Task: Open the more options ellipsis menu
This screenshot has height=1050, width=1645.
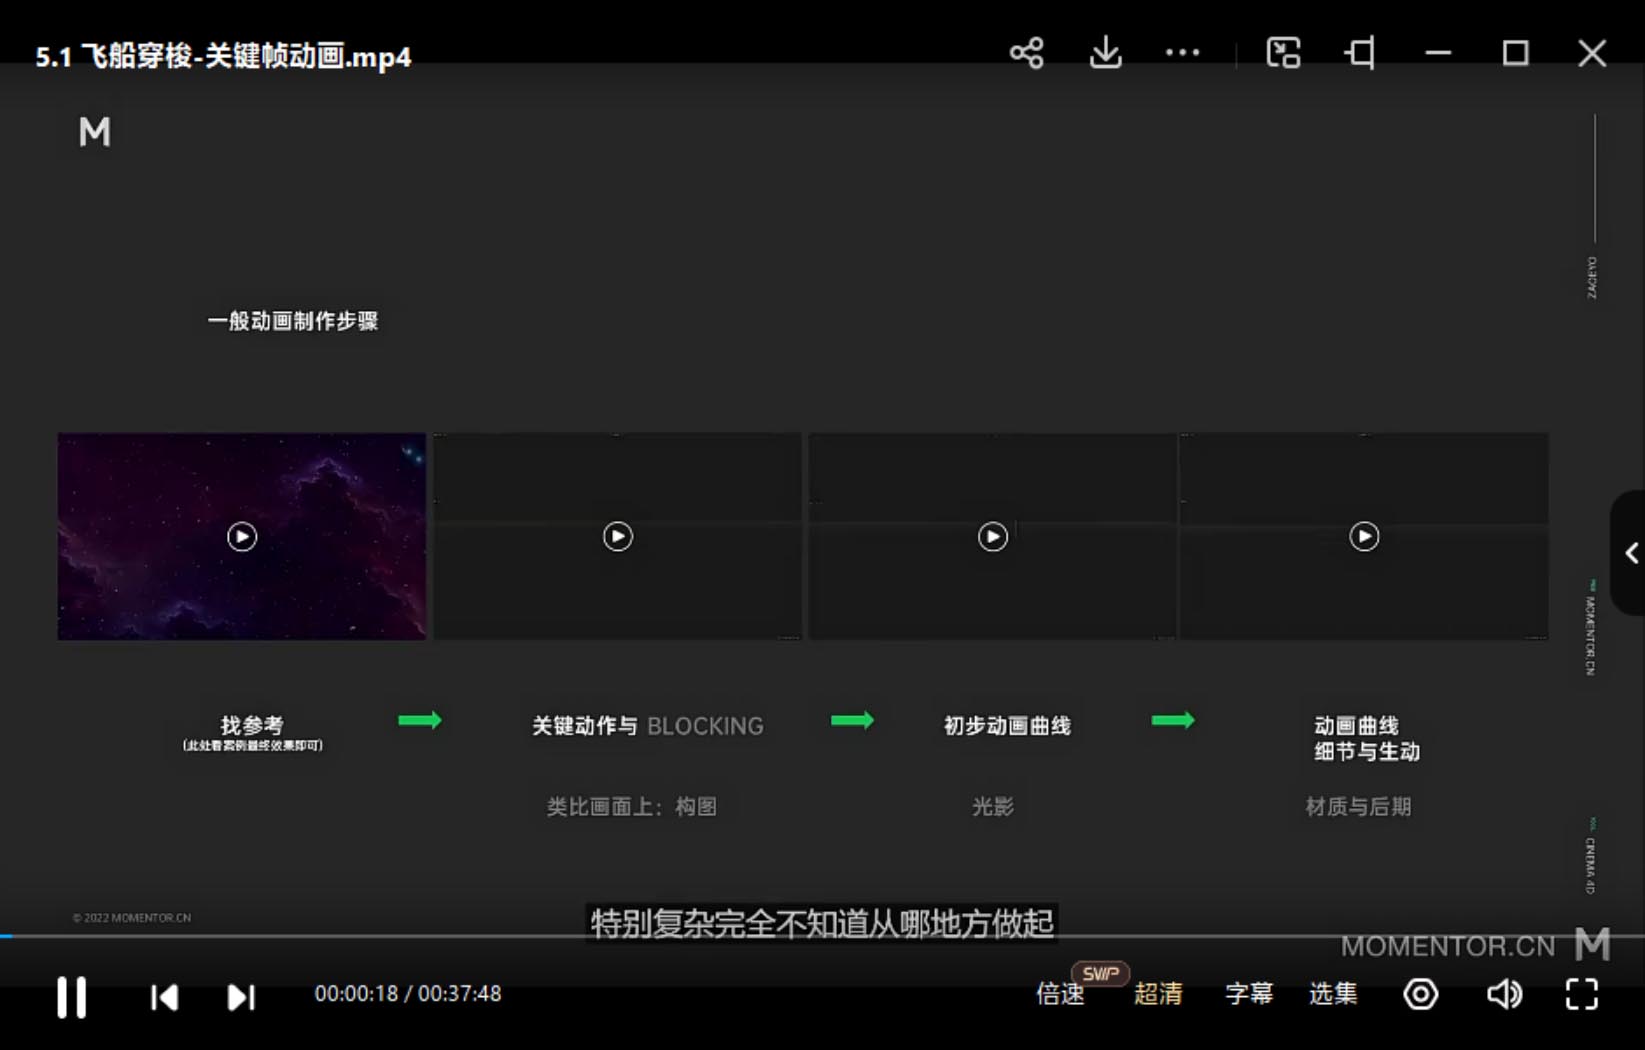Action: pyautogui.click(x=1182, y=53)
